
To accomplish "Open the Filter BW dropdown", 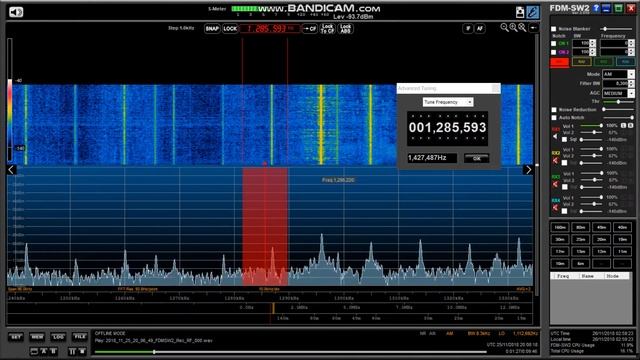I will [631, 84].
